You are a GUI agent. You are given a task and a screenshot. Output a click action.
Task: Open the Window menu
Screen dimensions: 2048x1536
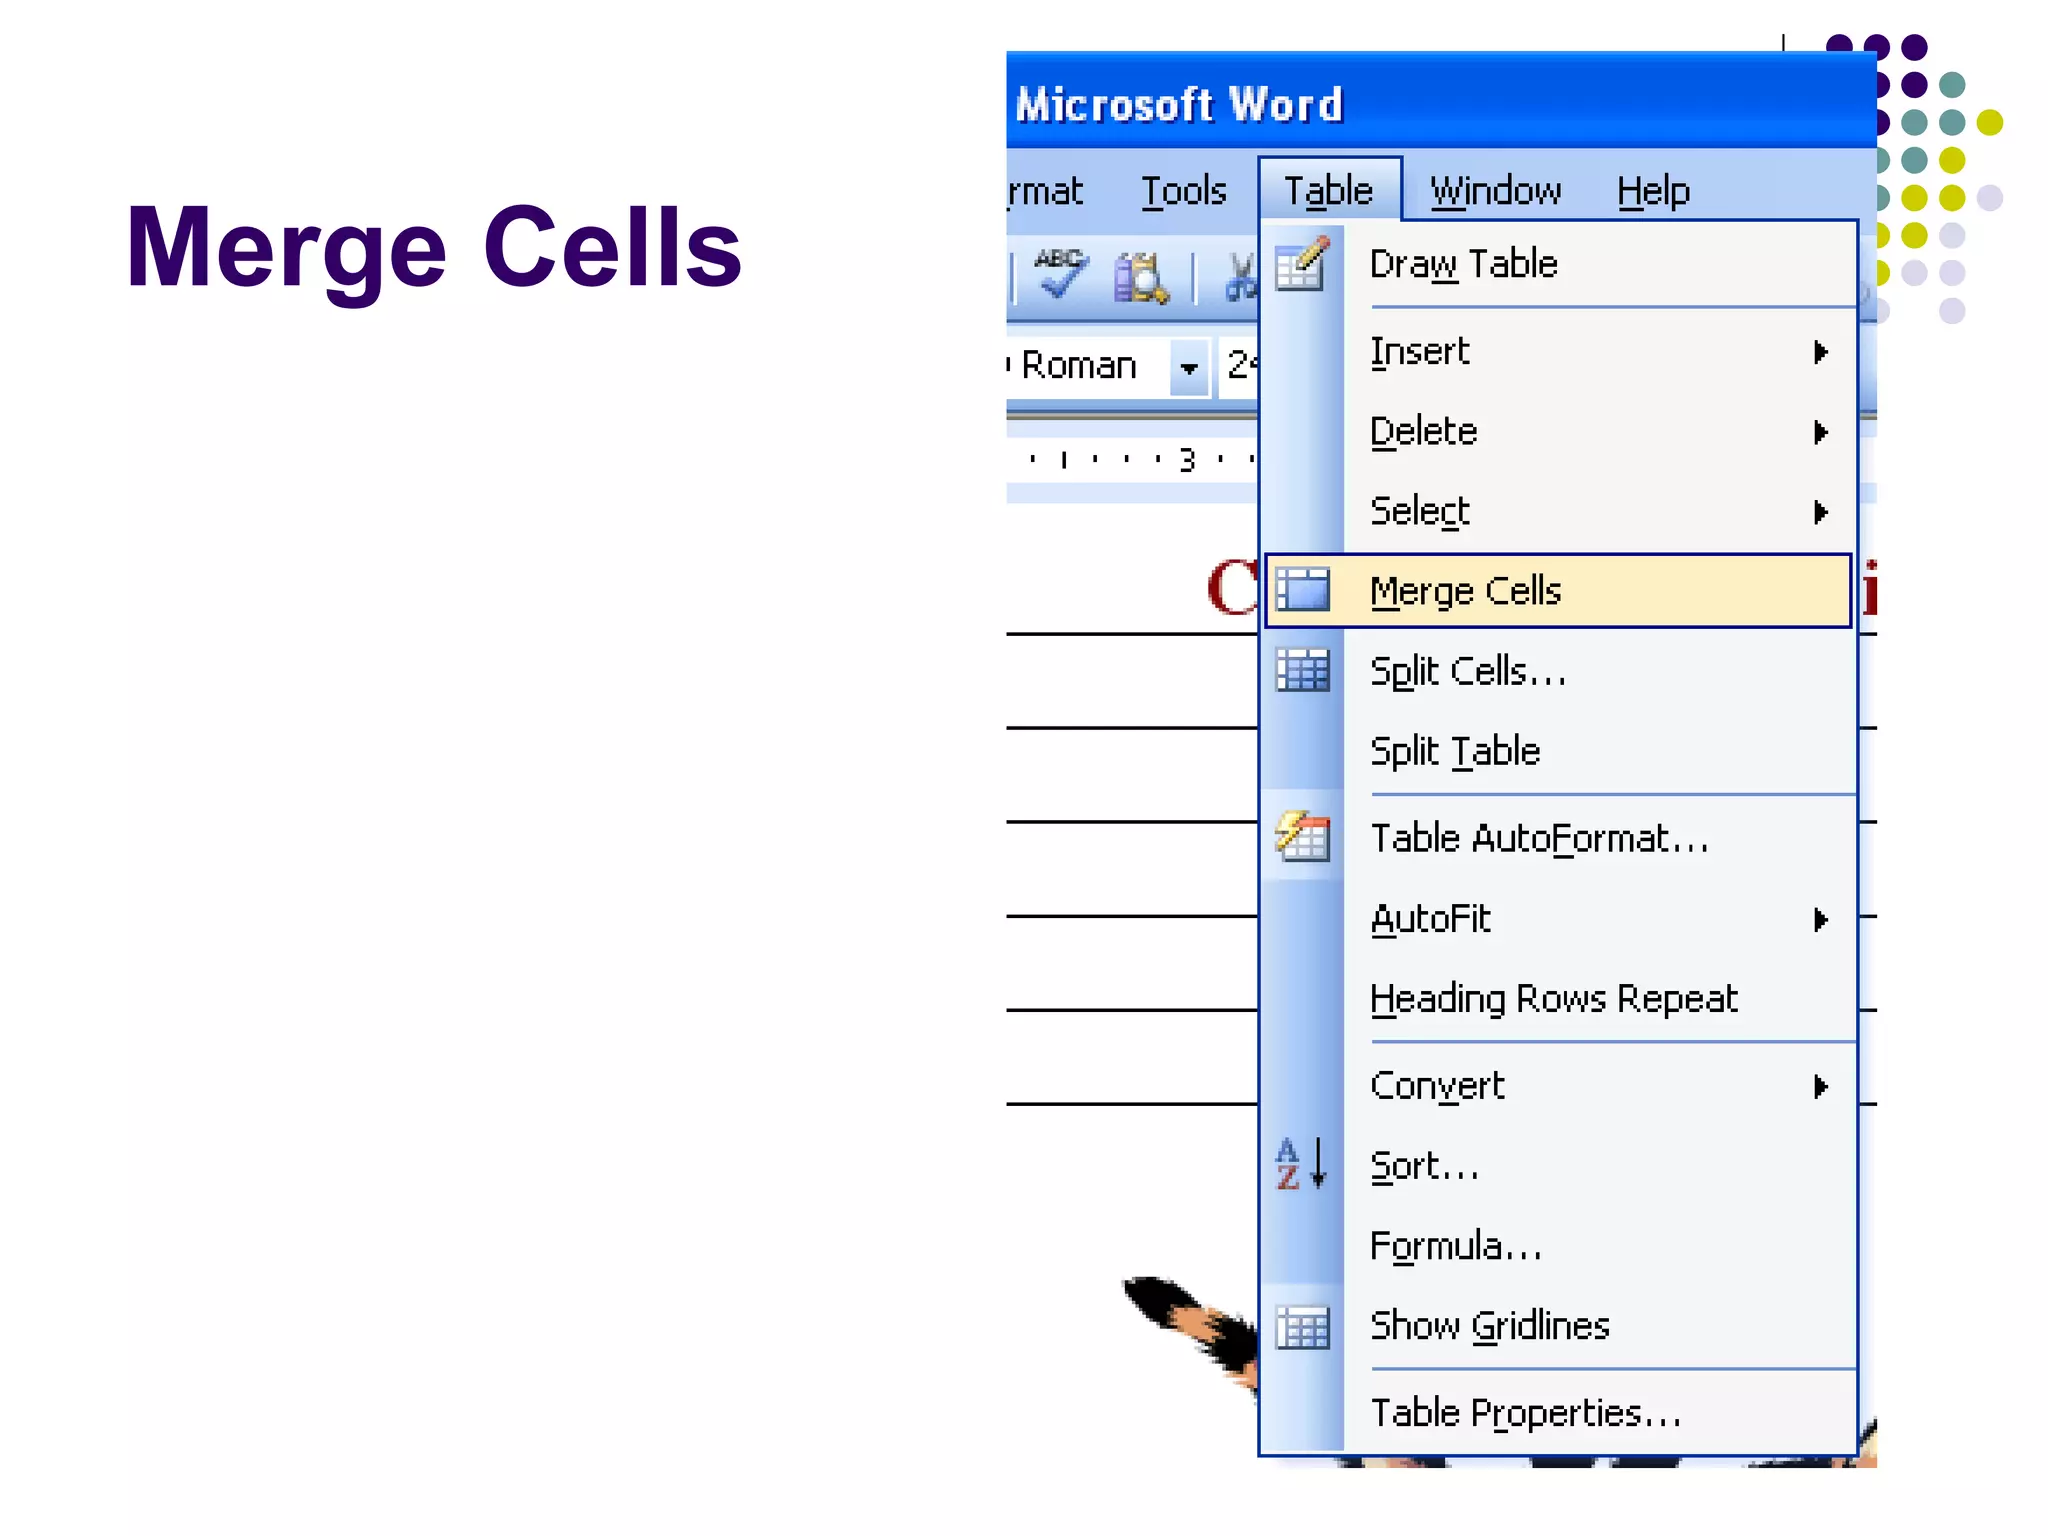(x=1495, y=190)
